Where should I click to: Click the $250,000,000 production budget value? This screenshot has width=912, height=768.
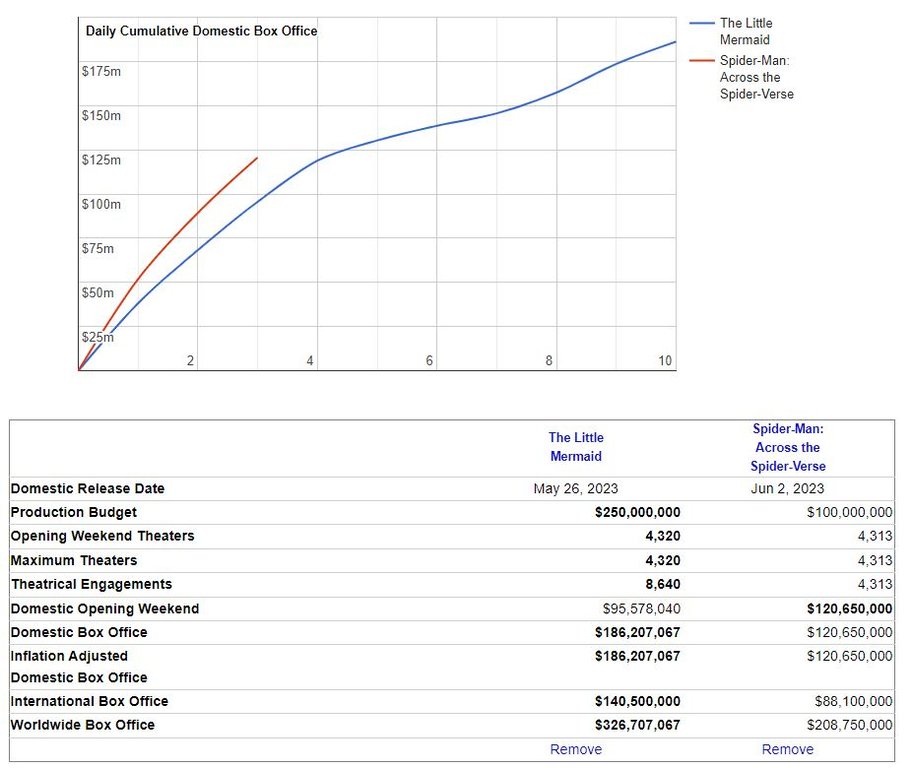[x=637, y=512]
